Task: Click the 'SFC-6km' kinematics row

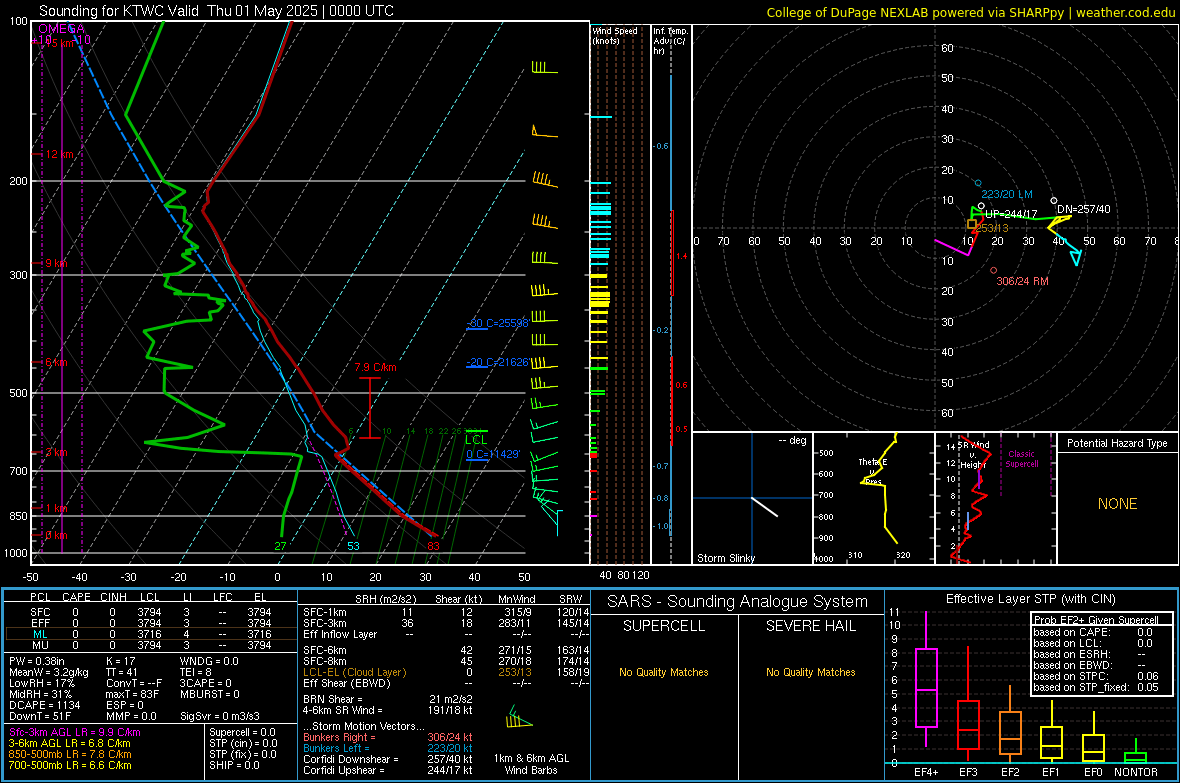Action: [x=446, y=650]
